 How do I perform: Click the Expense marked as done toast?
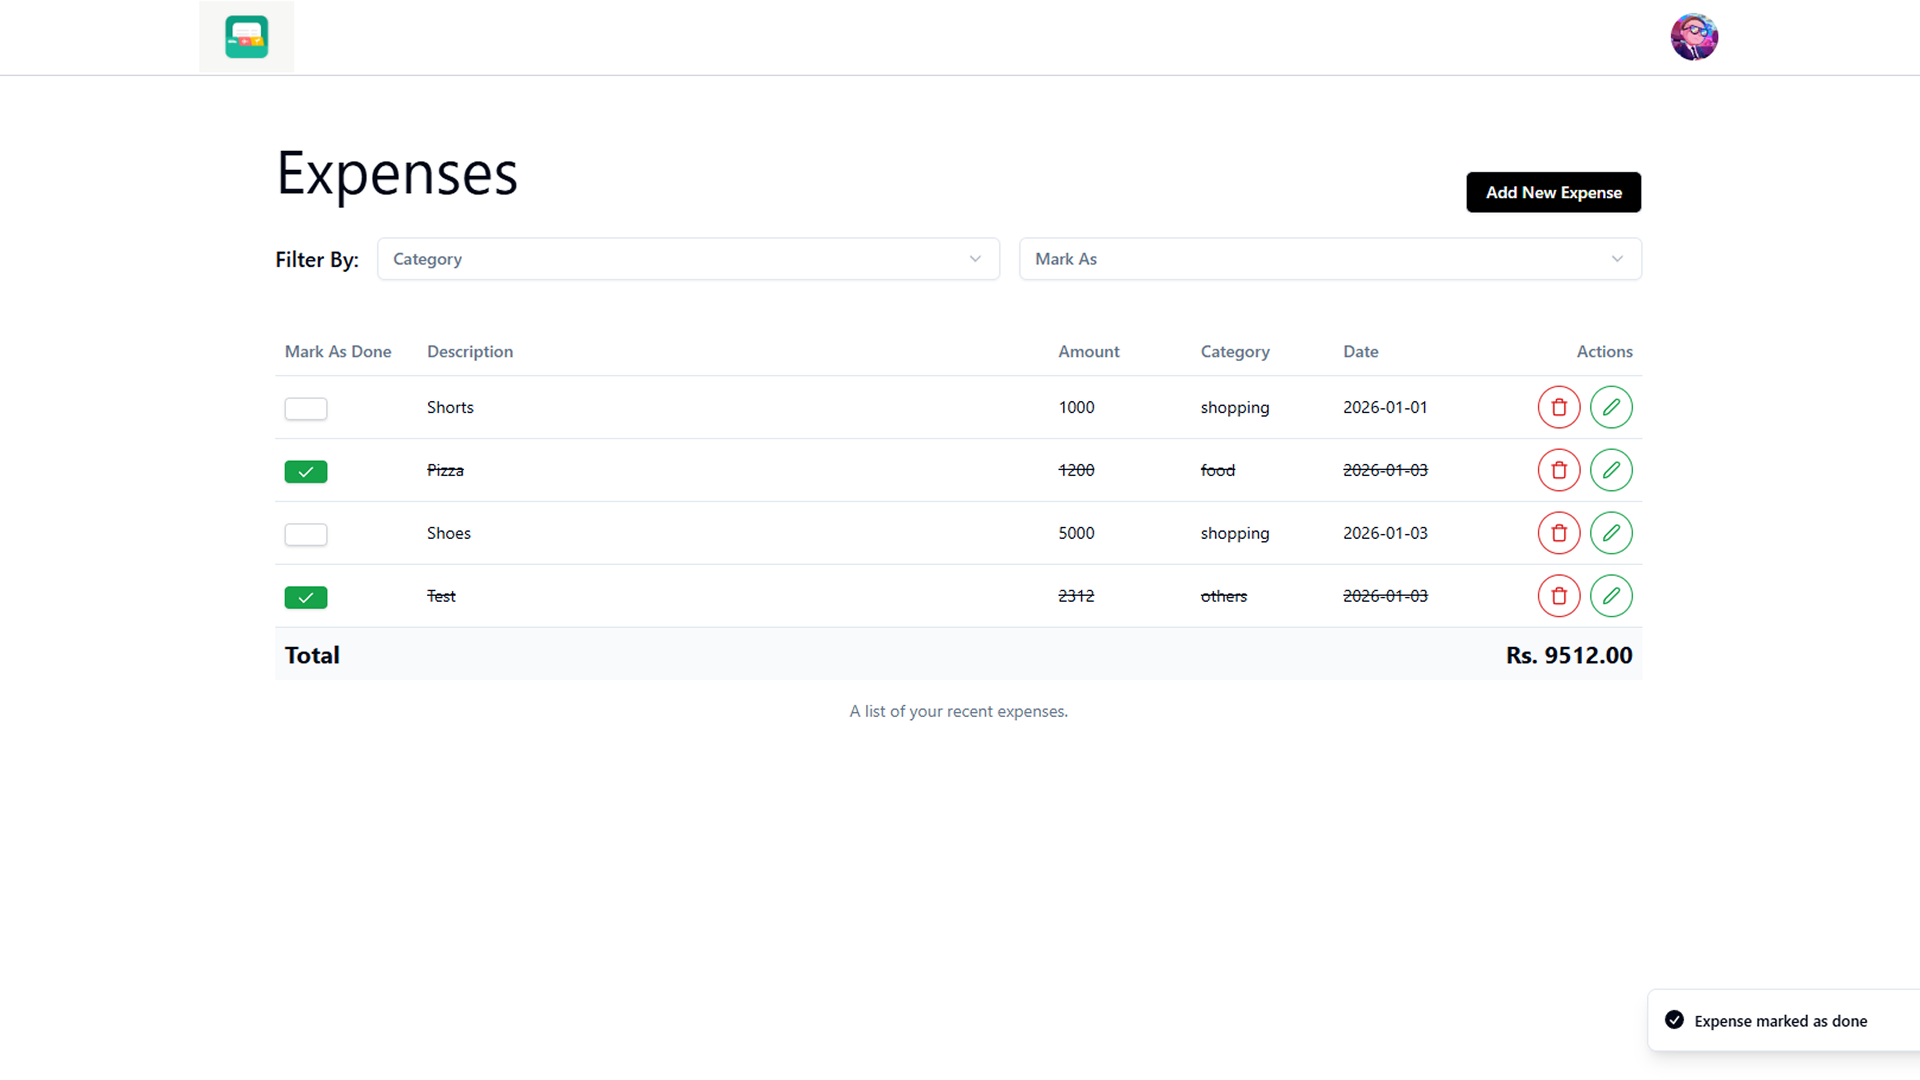pyautogui.click(x=1780, y=1021)
